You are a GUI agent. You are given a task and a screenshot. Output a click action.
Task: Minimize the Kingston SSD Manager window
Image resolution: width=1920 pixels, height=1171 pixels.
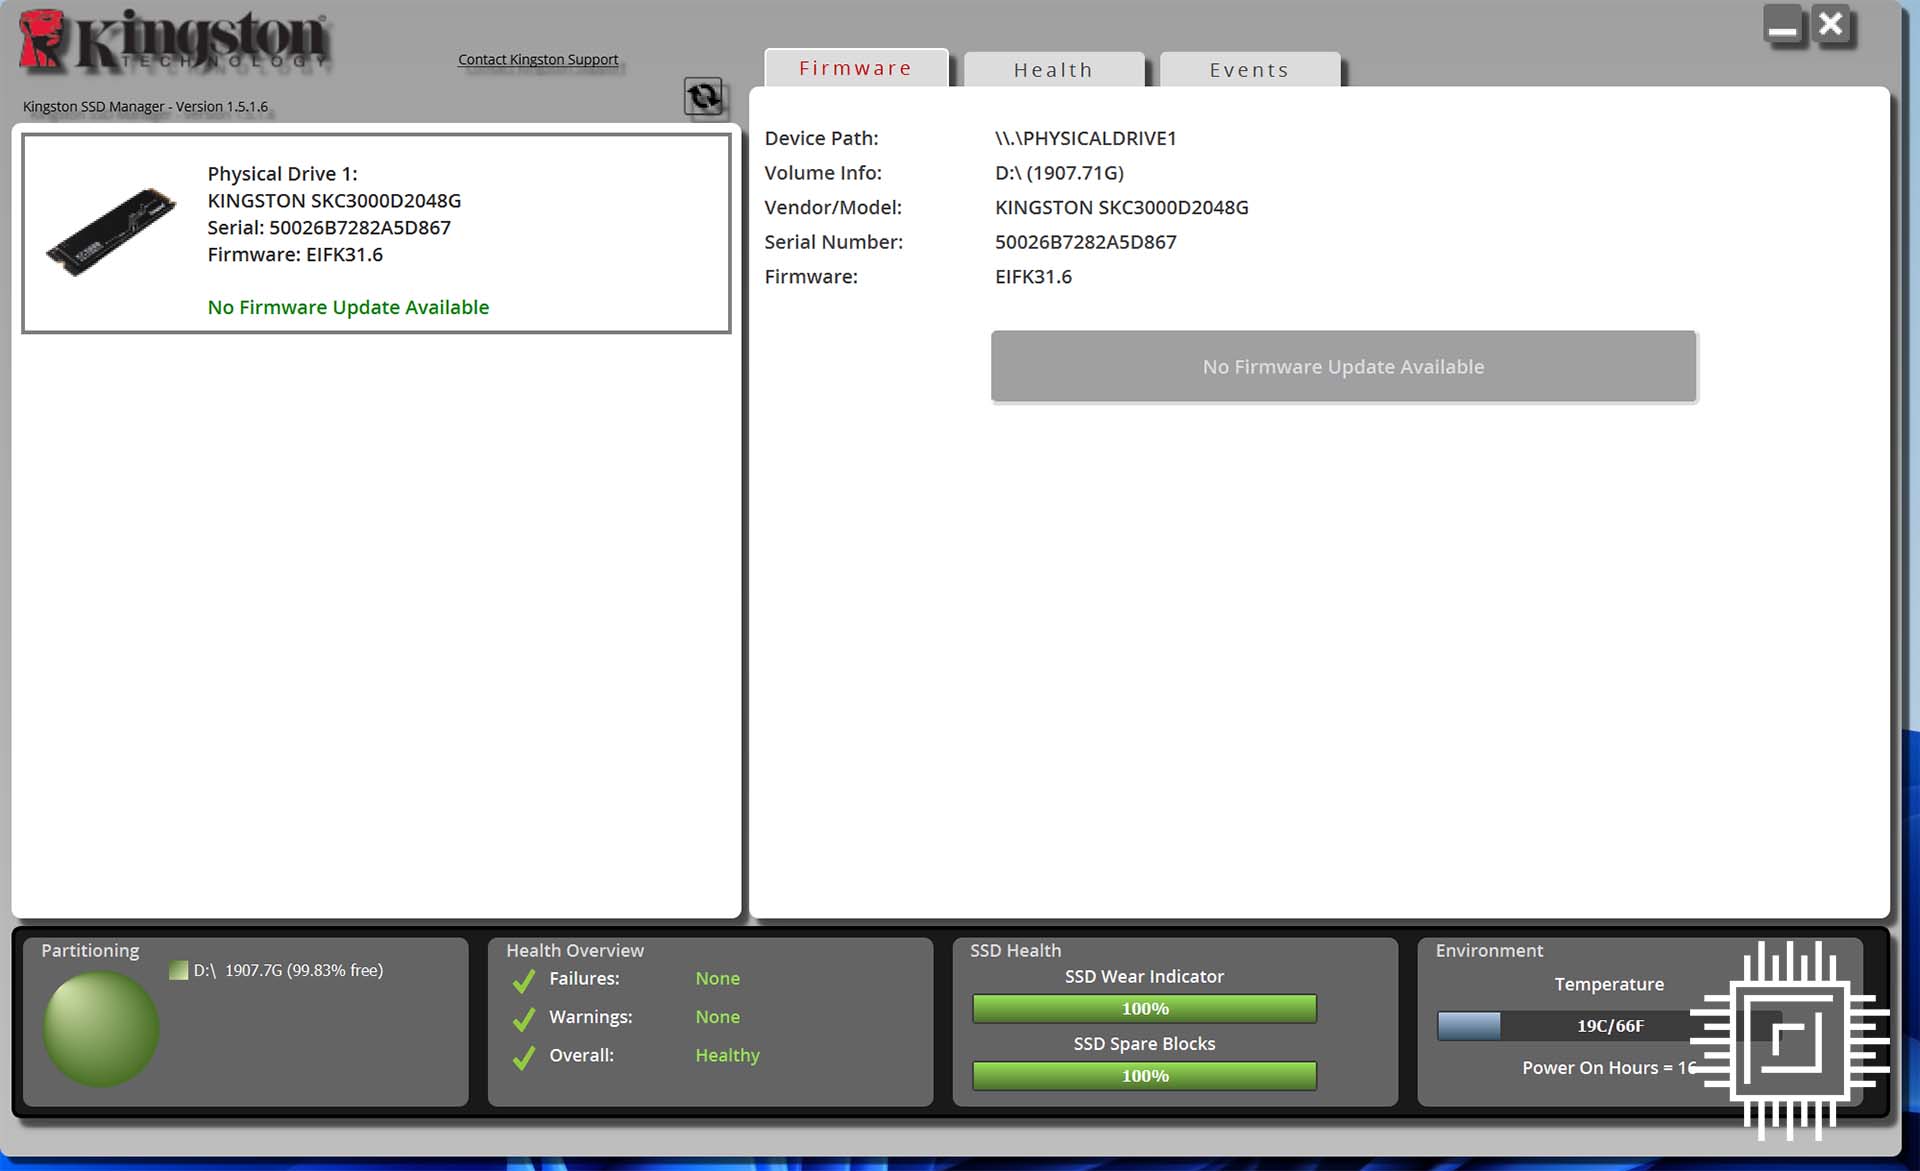[x=1782, y=25]
